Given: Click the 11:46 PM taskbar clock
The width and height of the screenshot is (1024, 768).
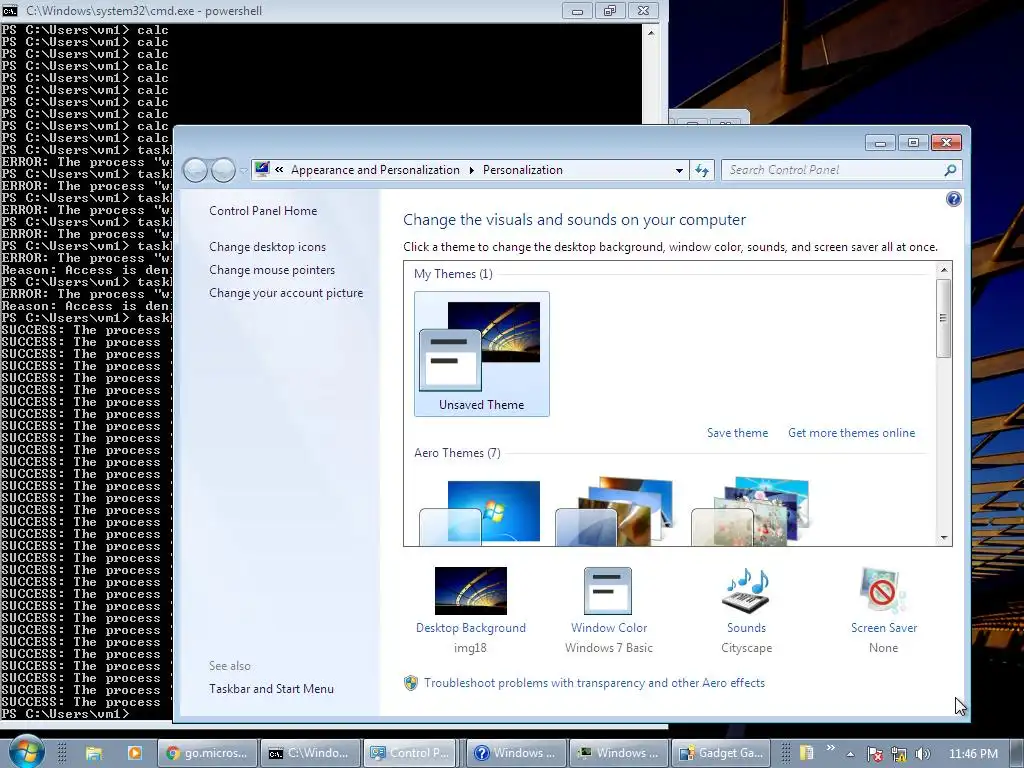Looking at the screenshot, I should click(x=973, y=754).
